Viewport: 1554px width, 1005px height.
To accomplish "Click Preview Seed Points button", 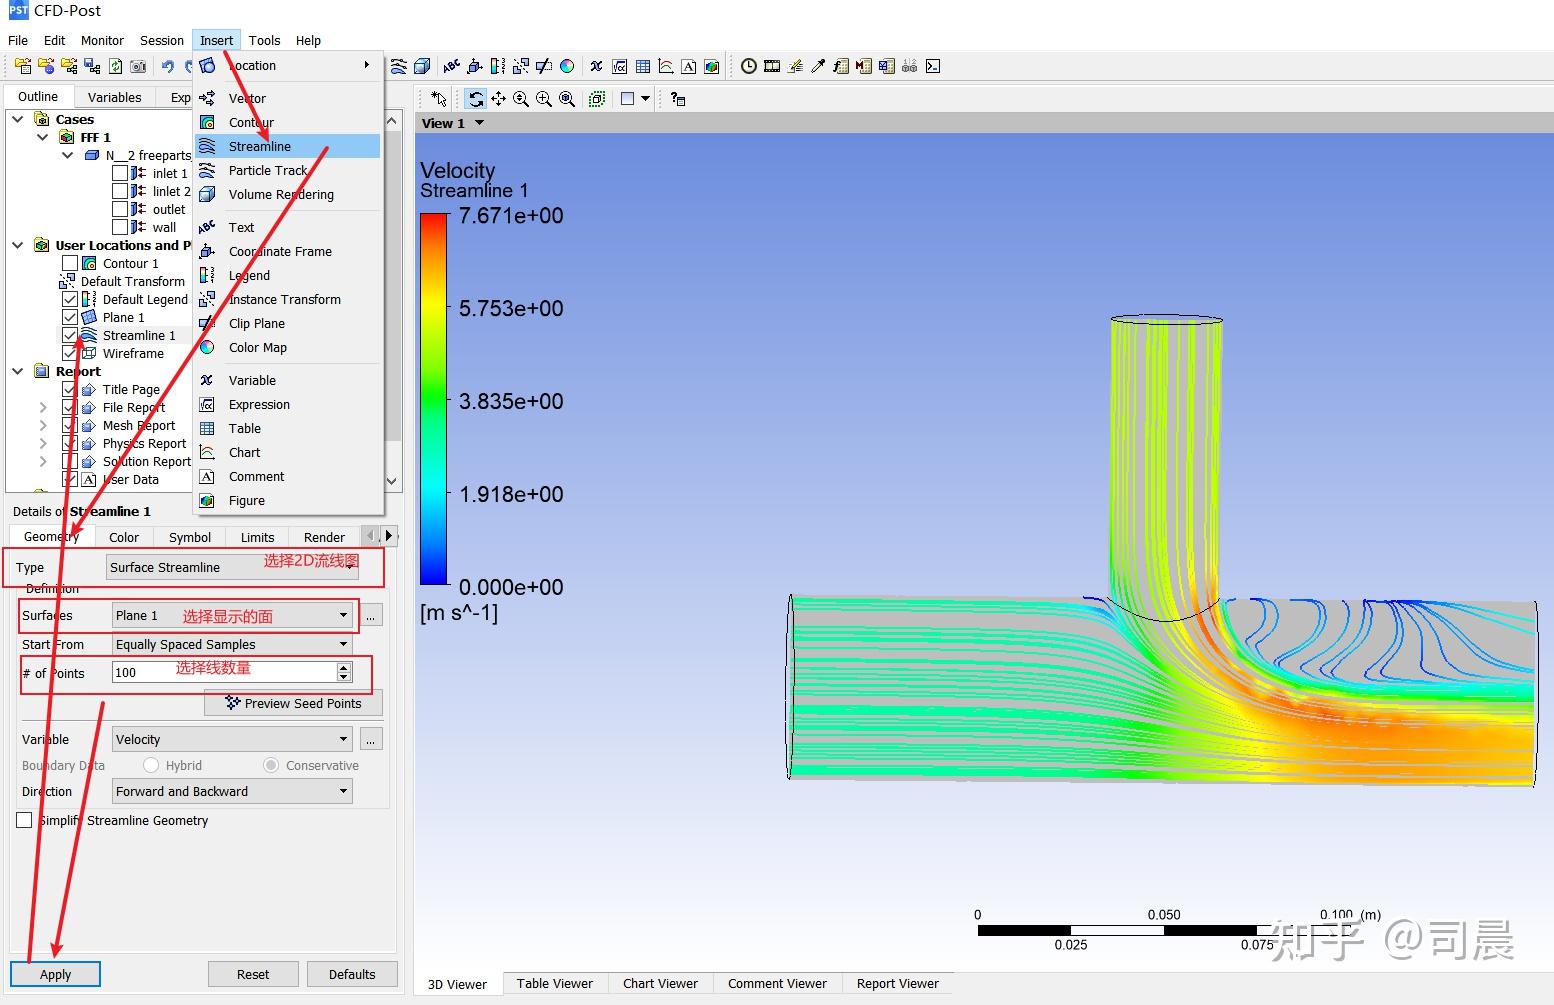I will click(293, 703).
